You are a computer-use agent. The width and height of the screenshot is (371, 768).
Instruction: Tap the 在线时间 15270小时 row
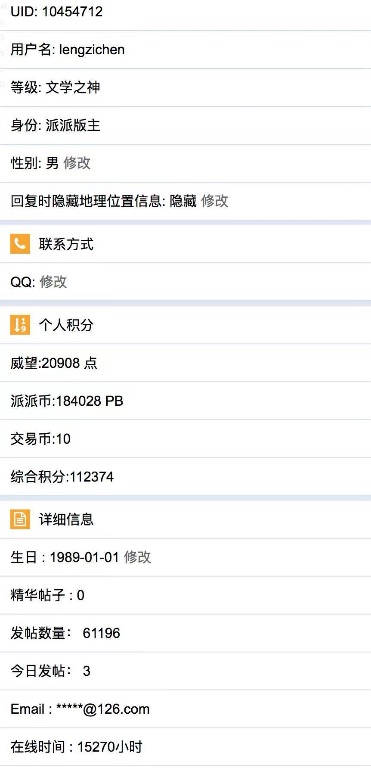pyautogui.click(x=185, y=747)
